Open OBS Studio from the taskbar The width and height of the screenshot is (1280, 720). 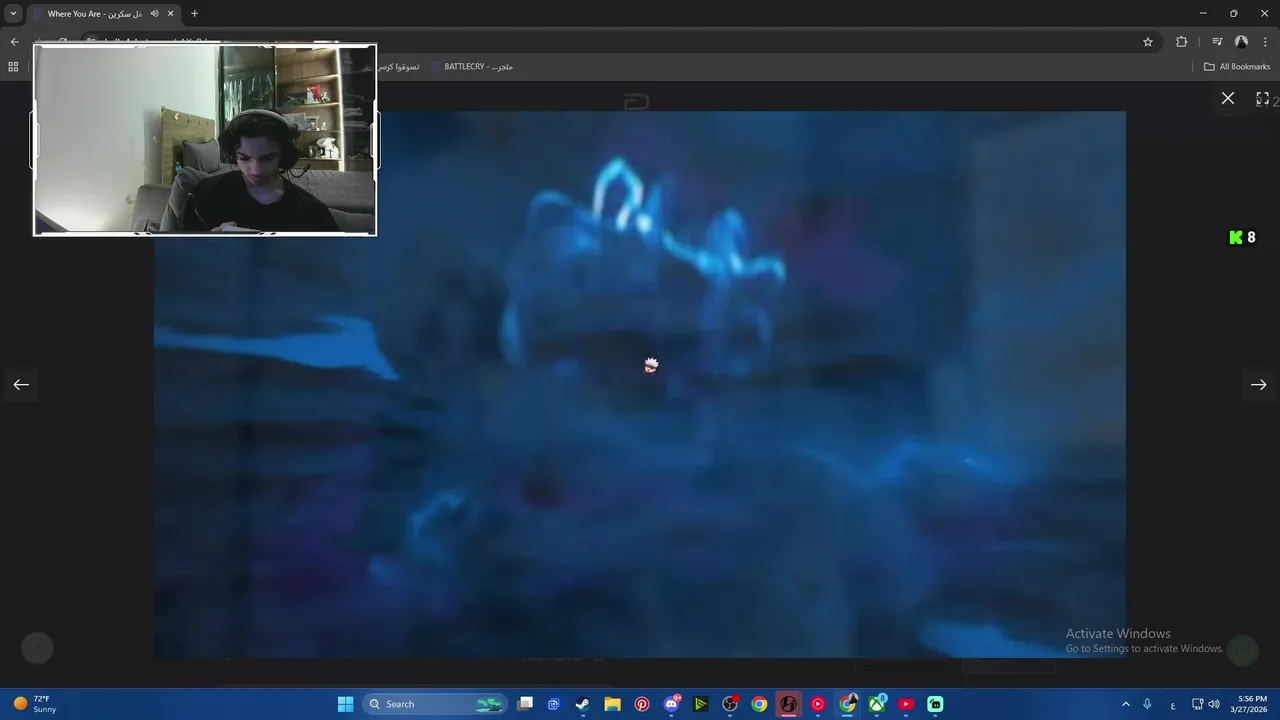pyautogui.click(x=730, y=704)
